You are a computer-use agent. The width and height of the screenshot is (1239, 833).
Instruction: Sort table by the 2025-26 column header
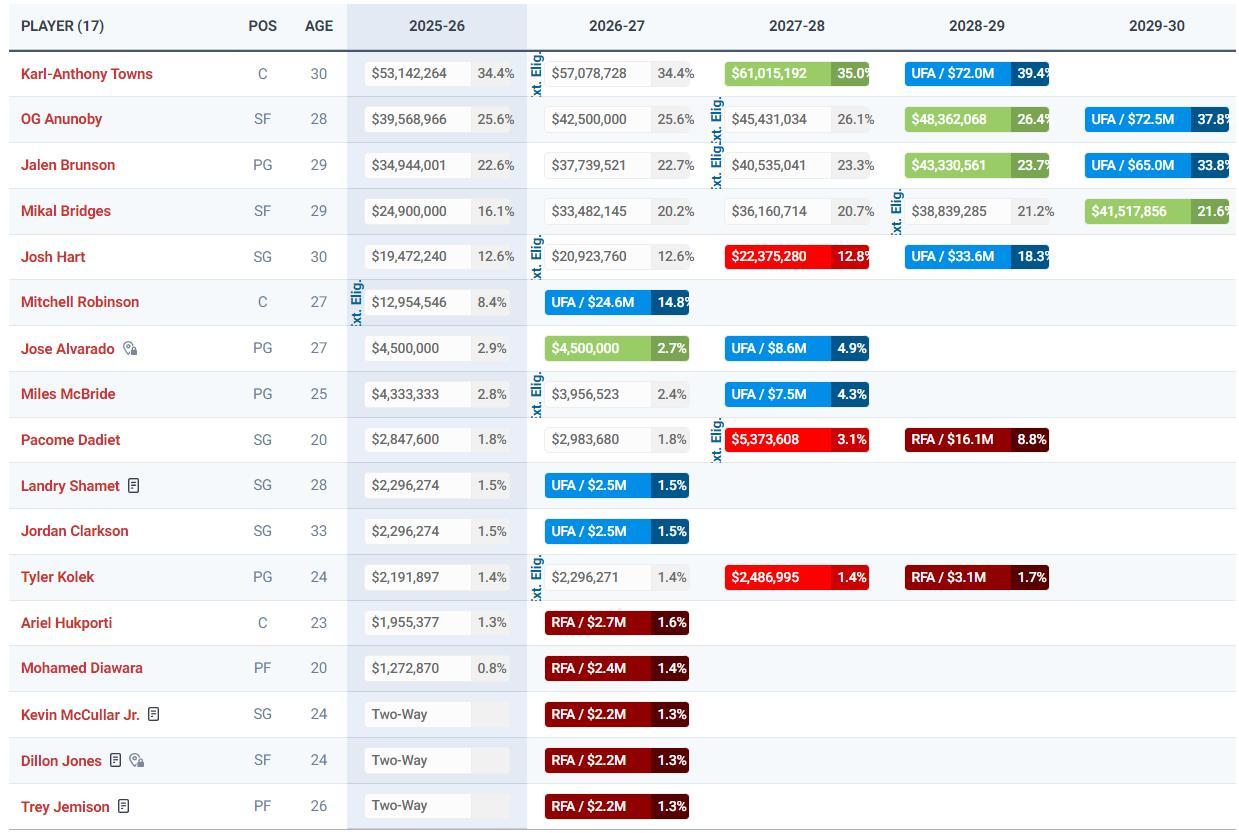point(436,26)
